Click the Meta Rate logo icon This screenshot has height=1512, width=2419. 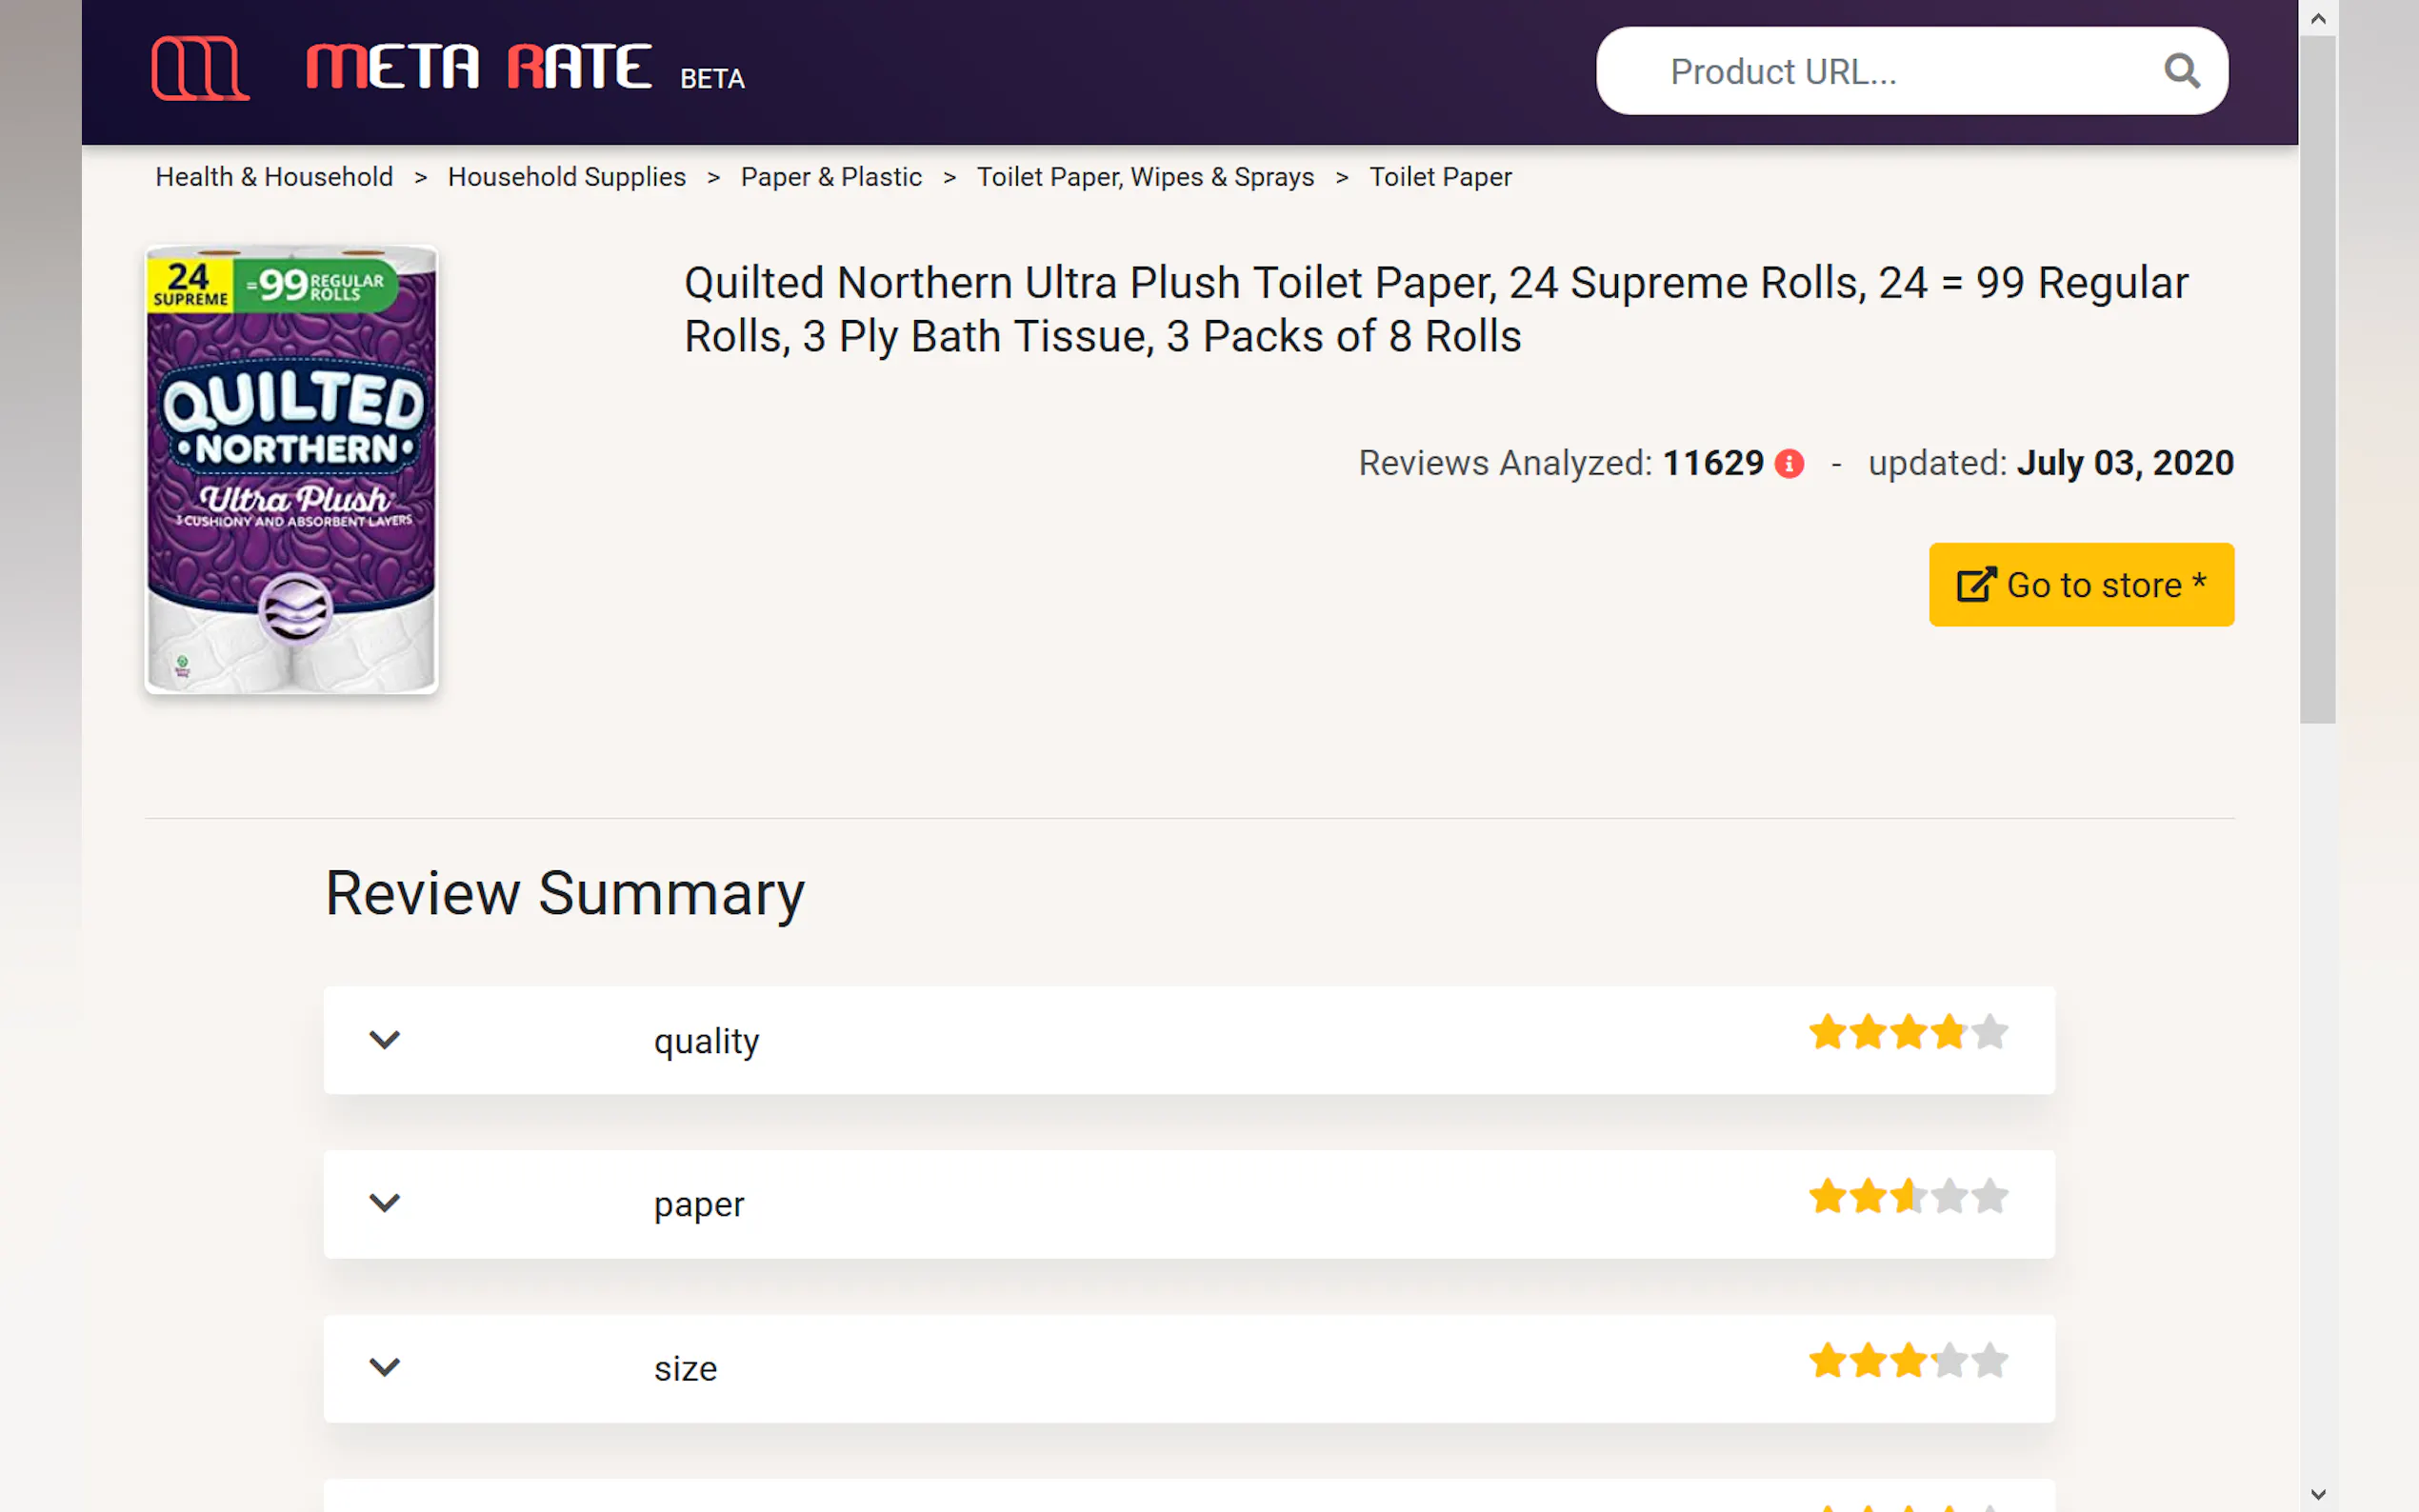coord(200,68)
